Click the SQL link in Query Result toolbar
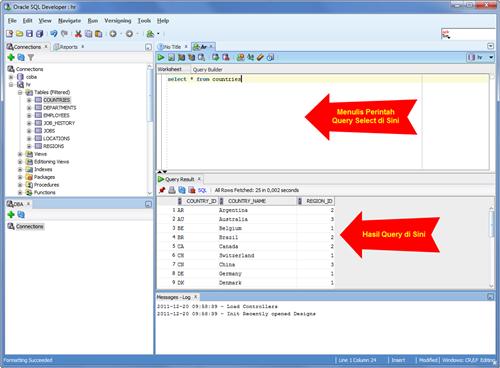500x368 pixels. tap(202, 190)
